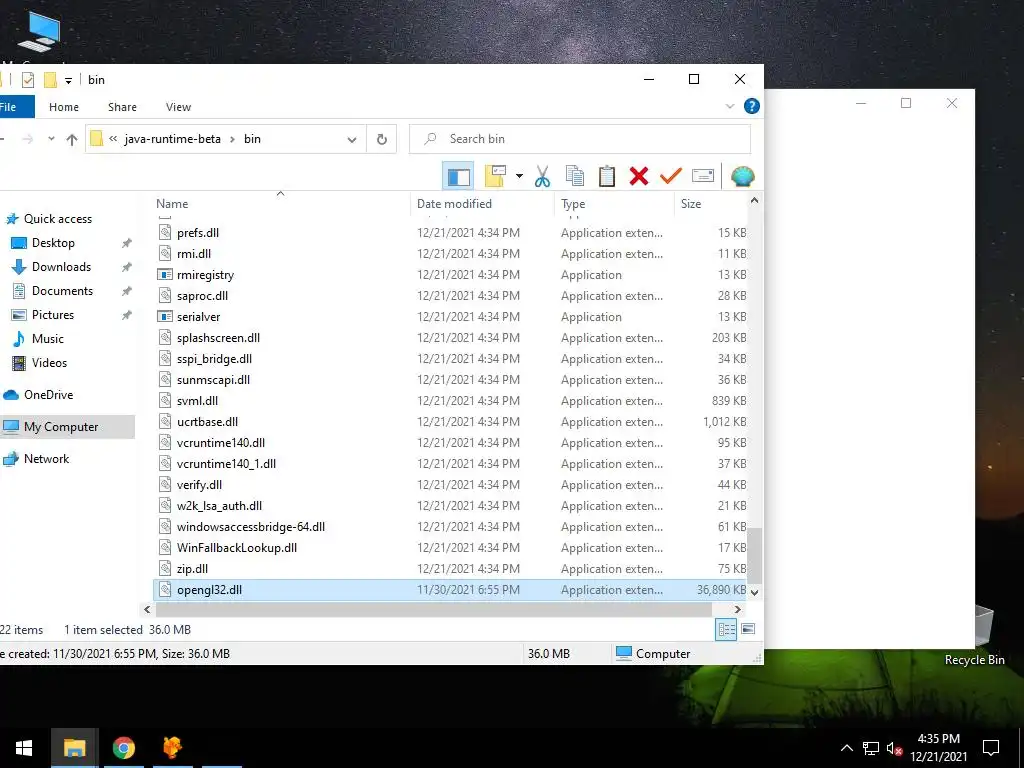Click the red X Delete icon
The height and width of the screenshot is (768, 1024).
click(639, 176)
